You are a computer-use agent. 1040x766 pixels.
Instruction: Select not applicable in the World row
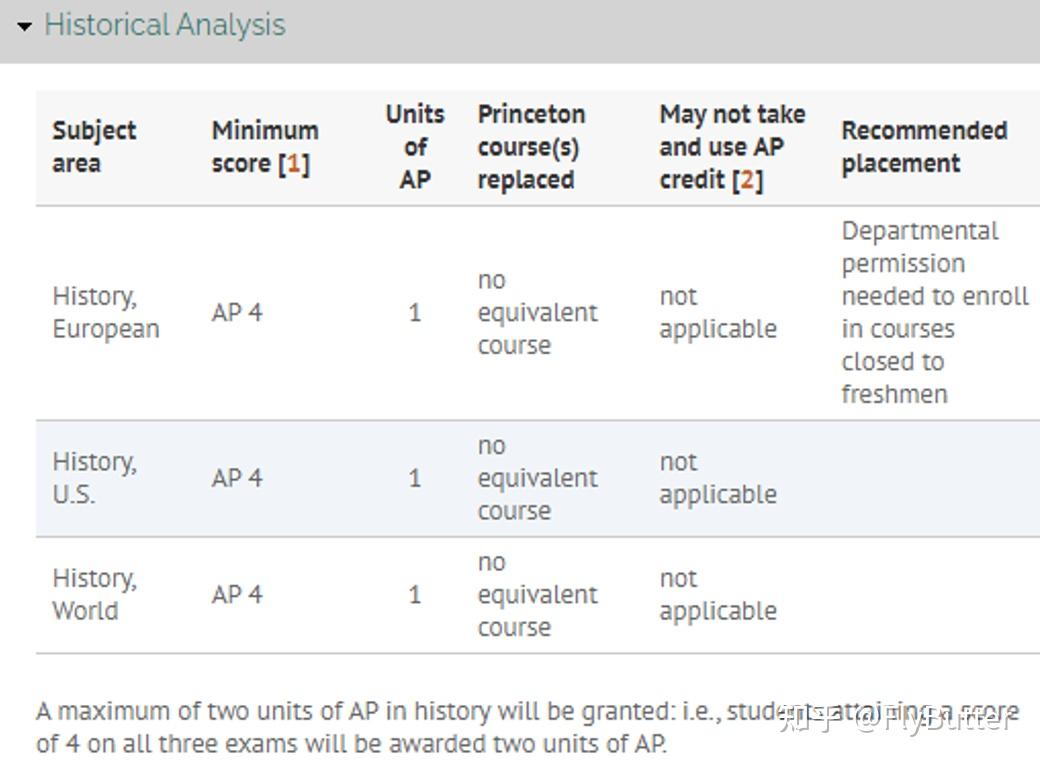717,594
